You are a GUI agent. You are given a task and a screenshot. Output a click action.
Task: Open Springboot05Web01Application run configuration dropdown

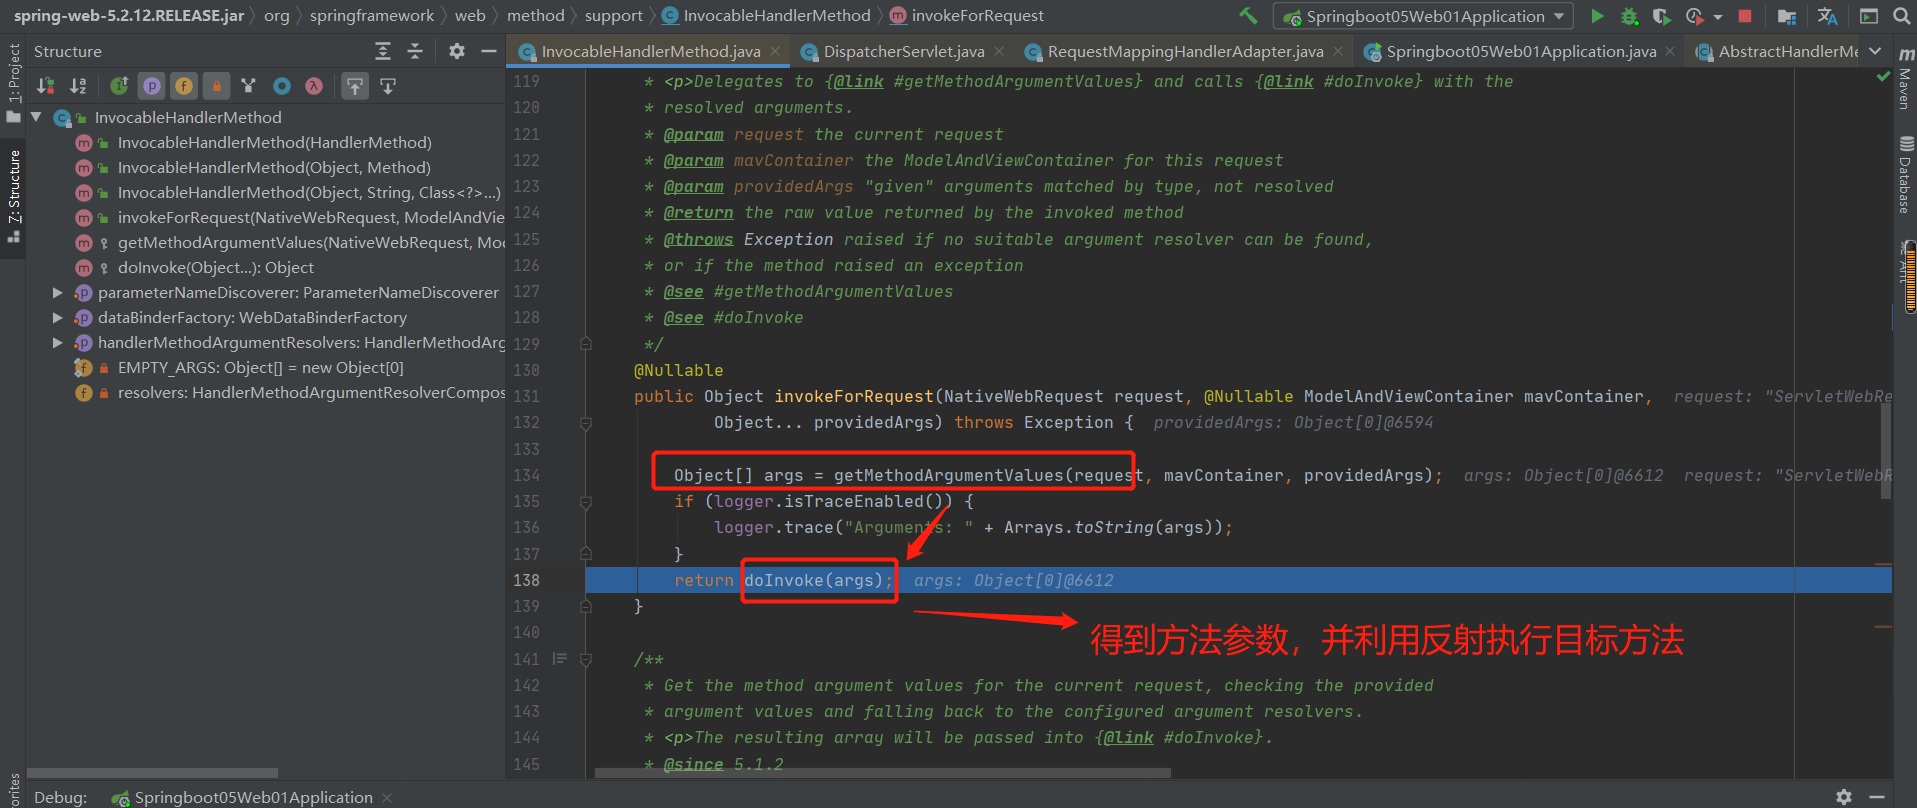point(1423,16)
